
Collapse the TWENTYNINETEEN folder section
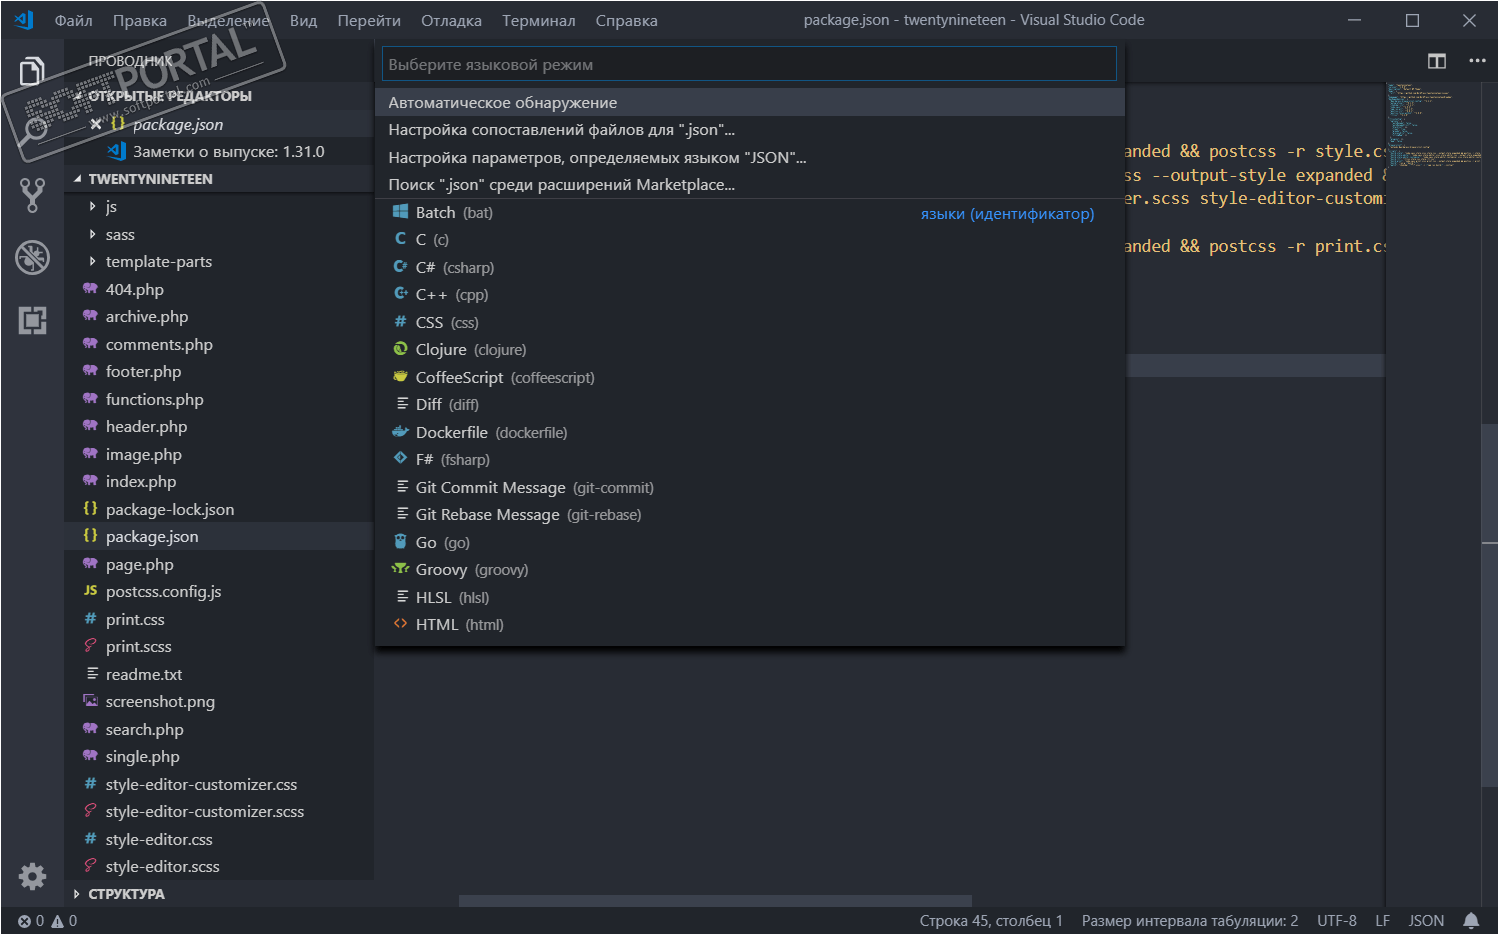pyautogui.click(x=150, y=179)
